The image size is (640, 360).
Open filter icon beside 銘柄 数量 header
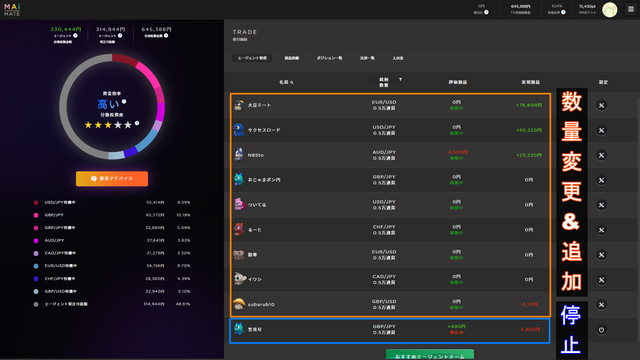point(400,80)
